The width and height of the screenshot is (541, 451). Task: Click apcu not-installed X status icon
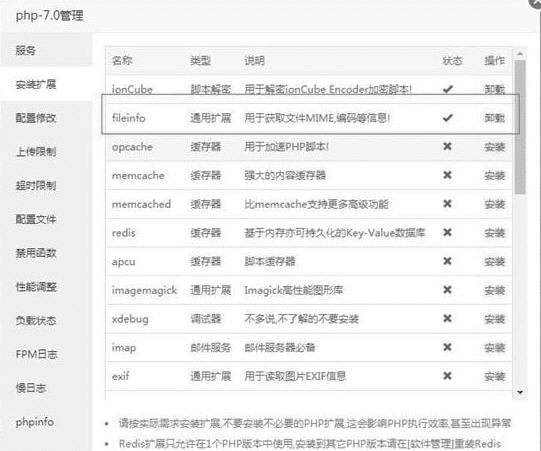tap(447, 261)
